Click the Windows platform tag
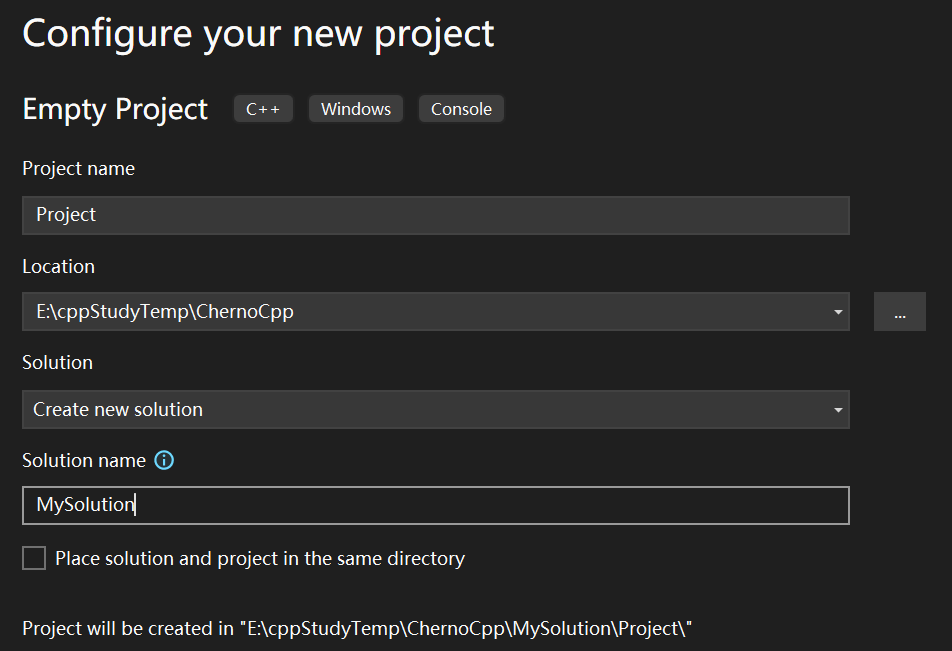 [356, 109]
